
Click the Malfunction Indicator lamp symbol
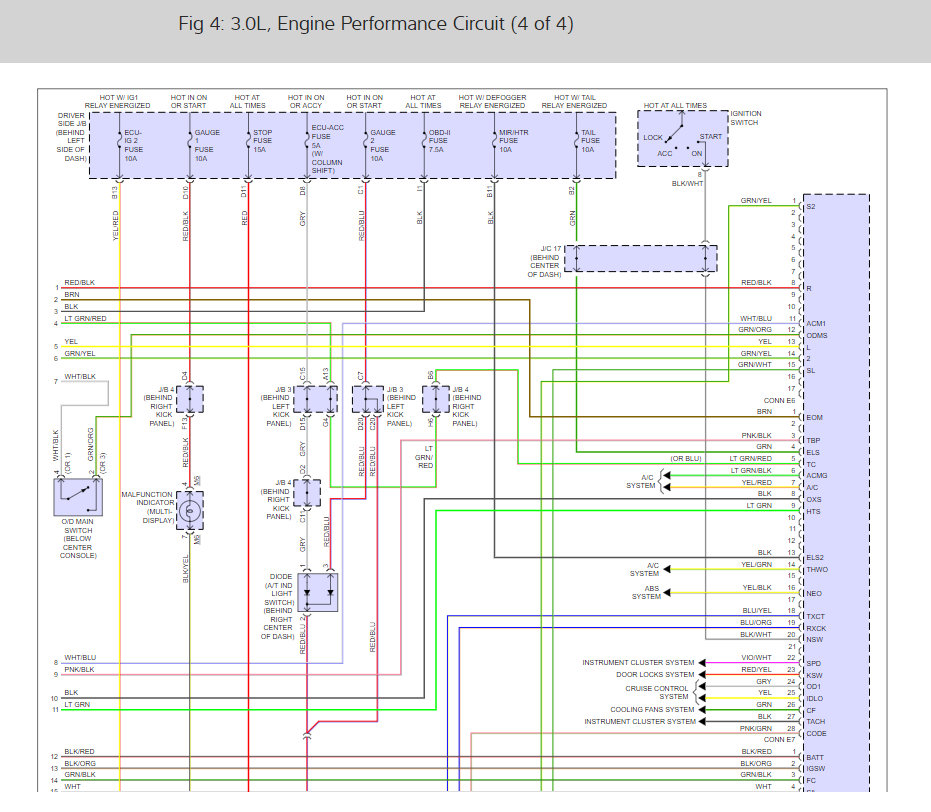(190, 510)
